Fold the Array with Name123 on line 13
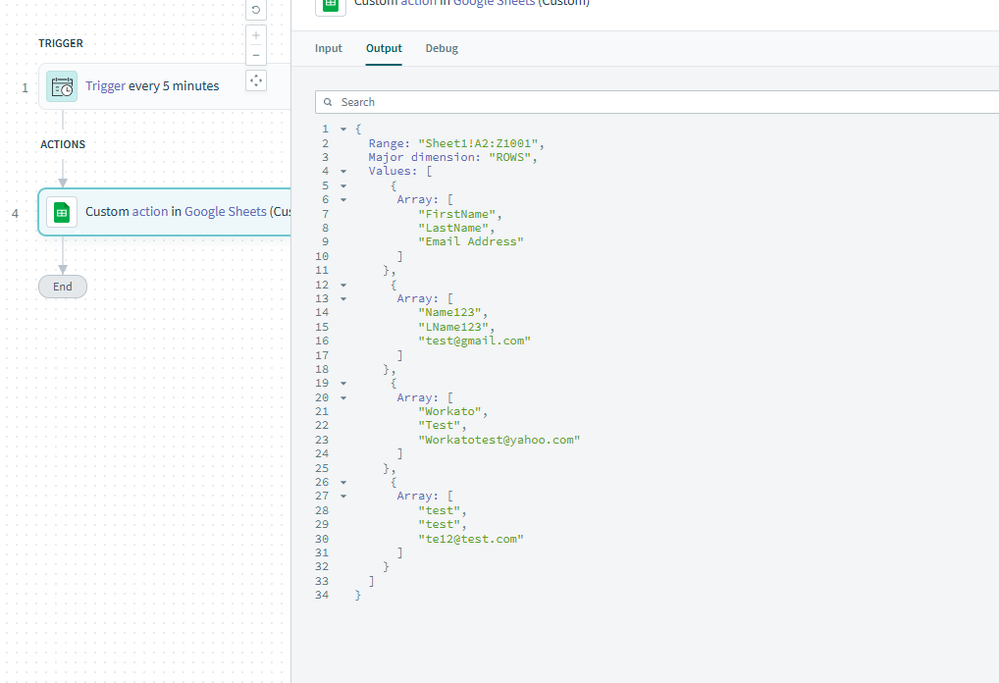Viewport: 999px width, 683px height. click(344, 298)
